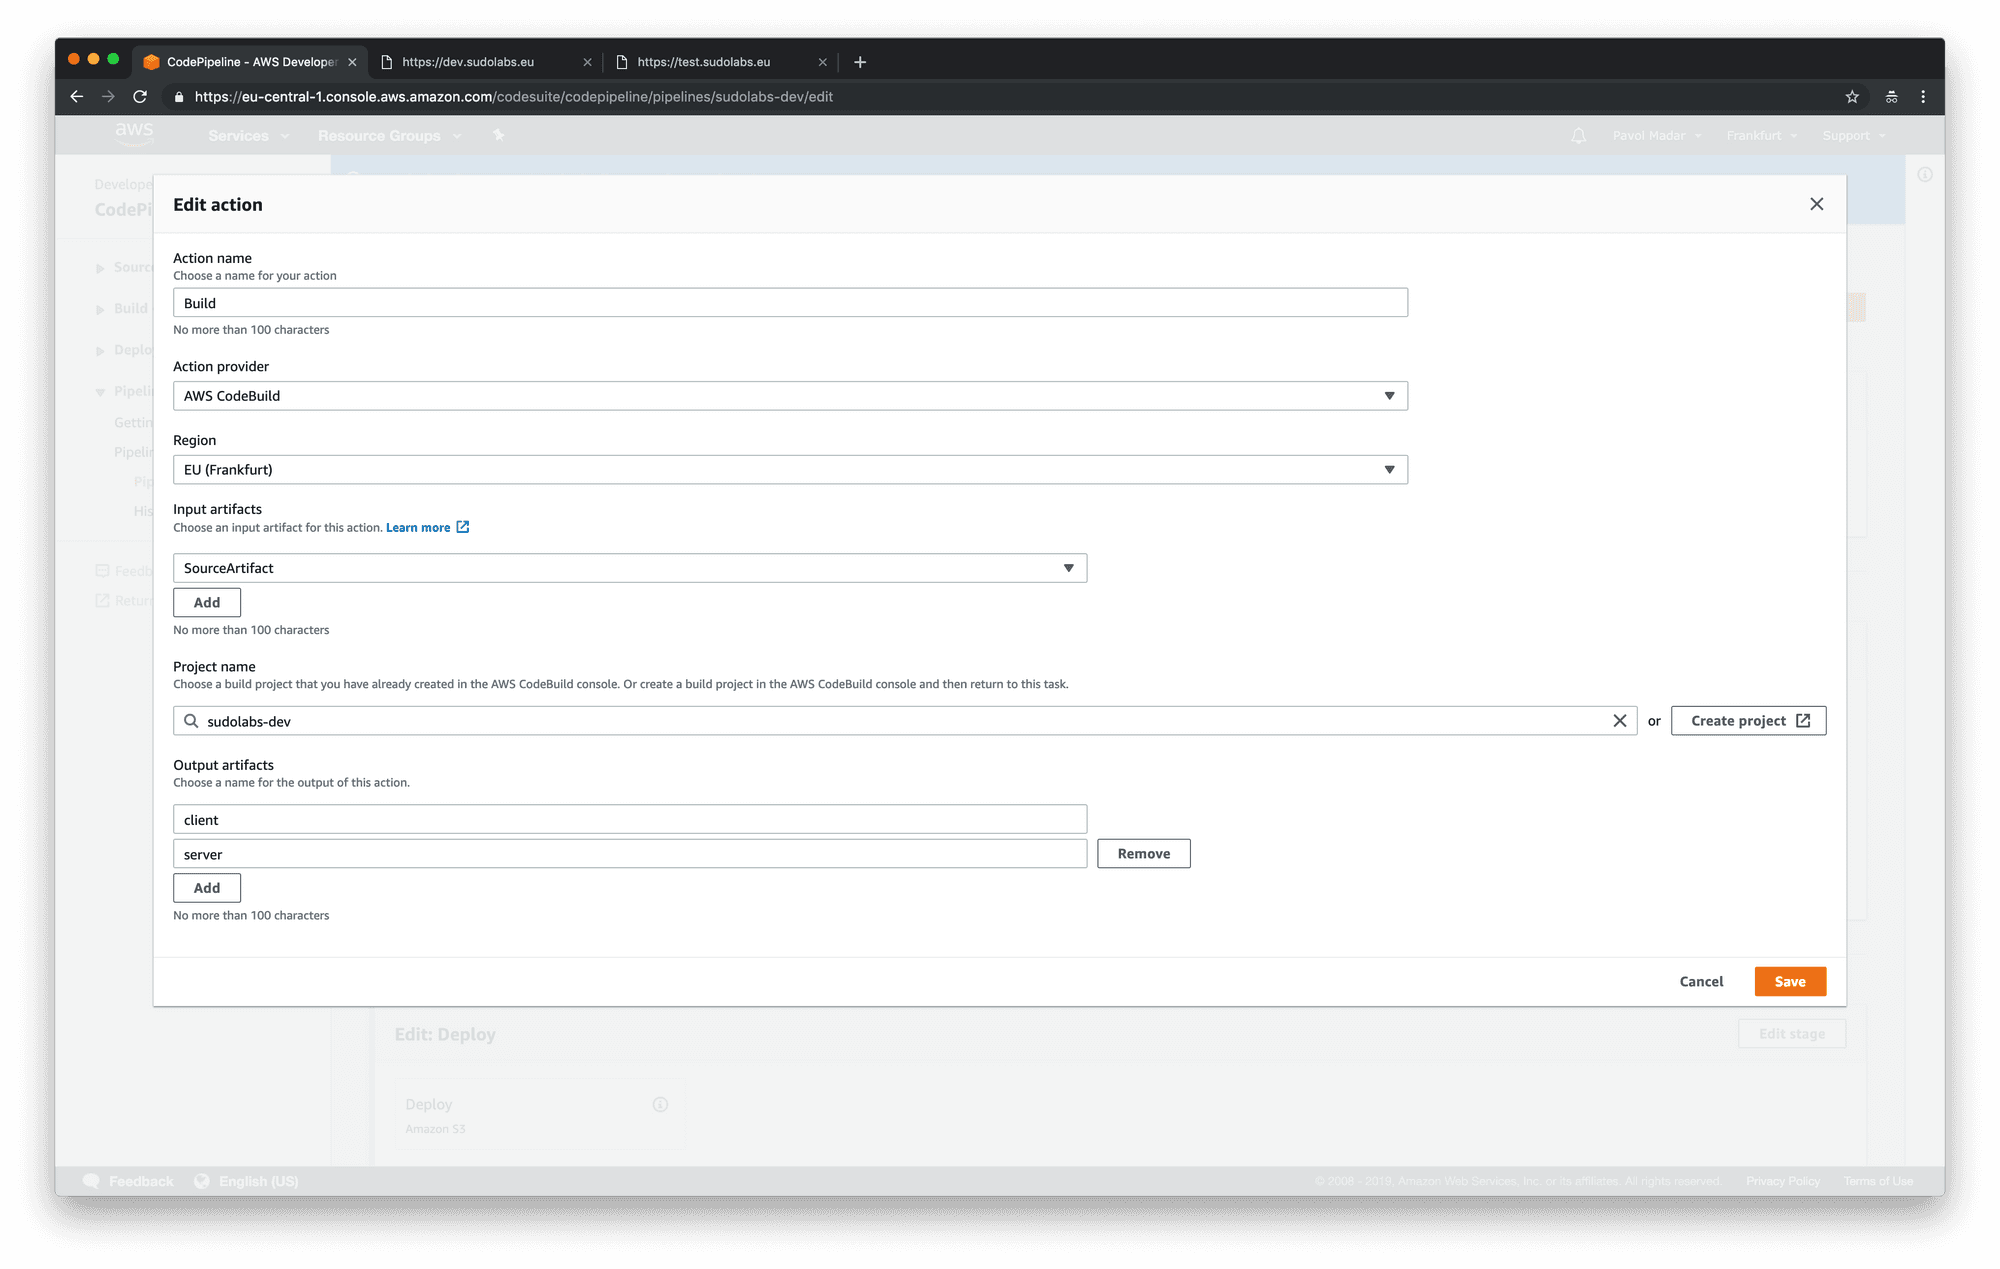
Task: Click Edit stage in Deploy section
Action: pyautogui.click(x=1791, y=1033)
